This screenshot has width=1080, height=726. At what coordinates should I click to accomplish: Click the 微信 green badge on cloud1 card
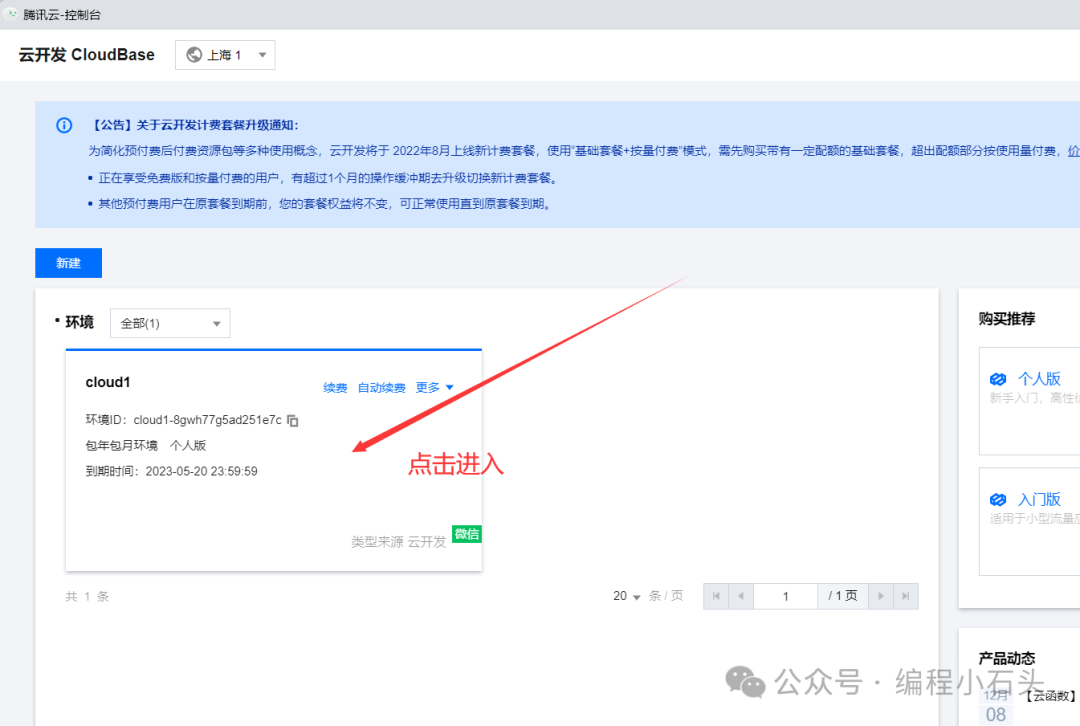[x=466, y=534]
